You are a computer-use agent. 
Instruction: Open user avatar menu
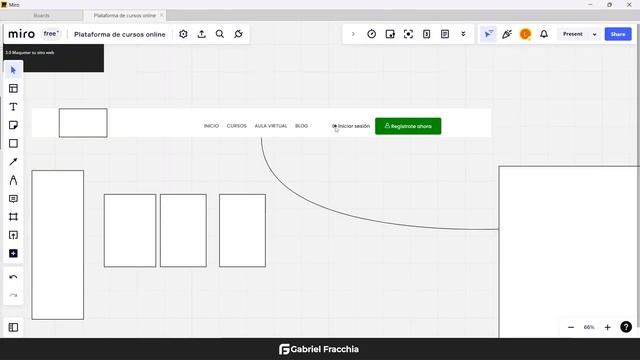pos(525,34)
